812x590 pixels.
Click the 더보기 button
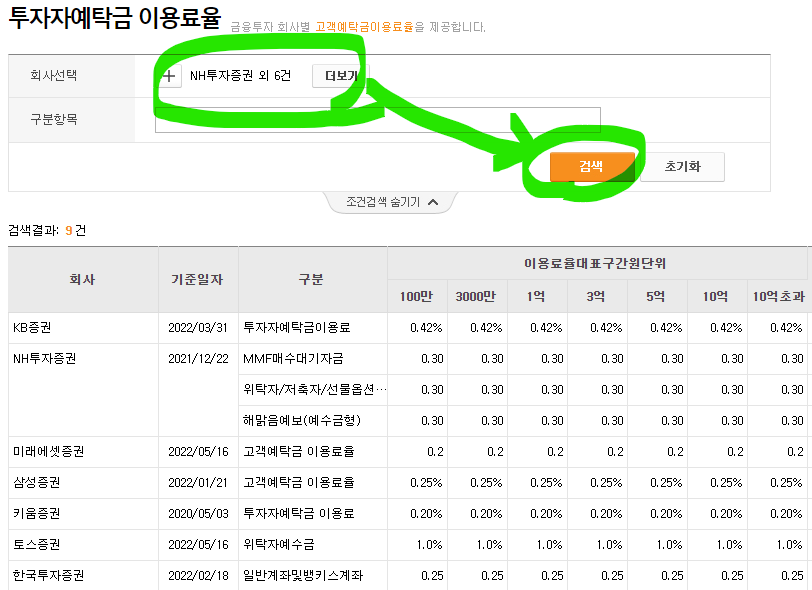341,76
